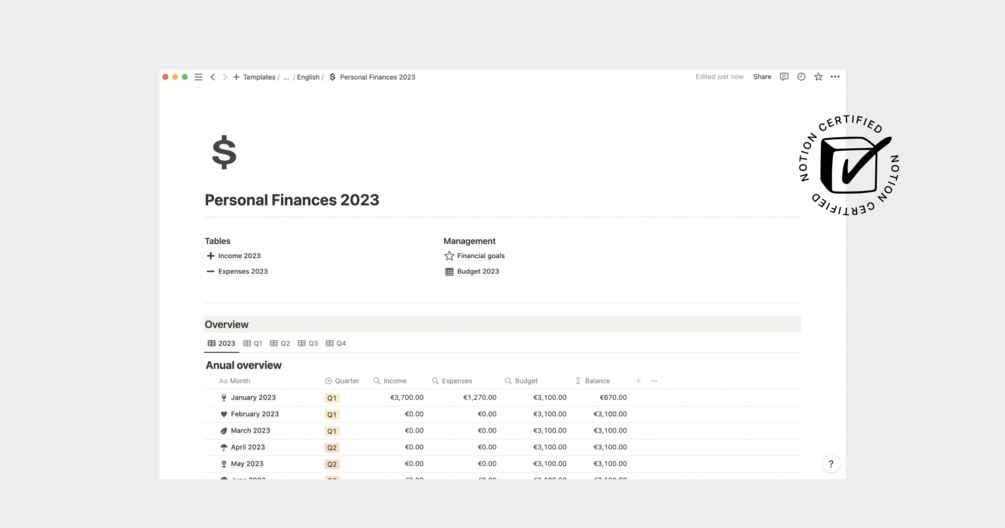Image resolution: width=1005 pixels, height=528 pixels.
Task: Click the leaf icon of March 2023
Action: point(224,431)
